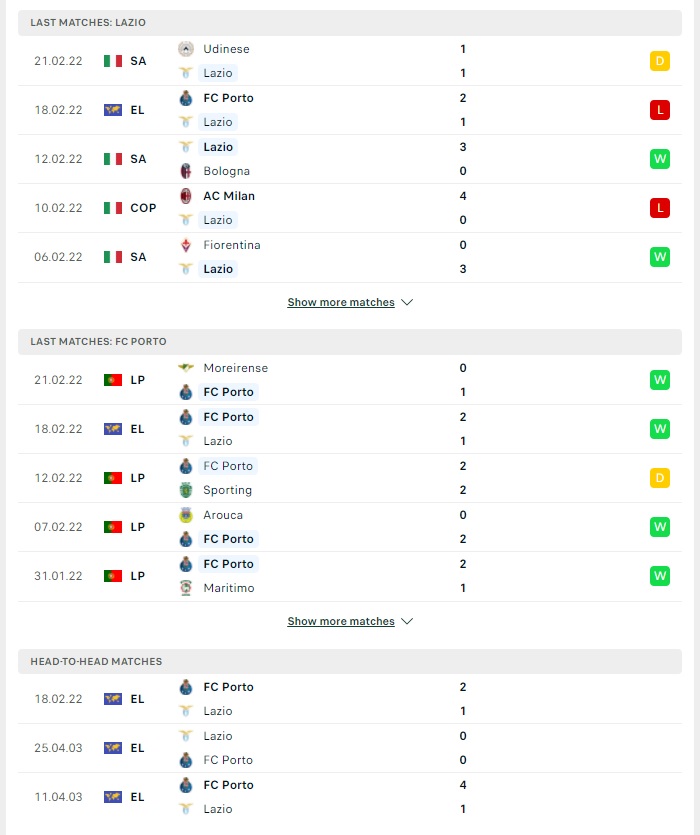This screenshot has width=700, height=835.
Task: Click the Italian flag beside COP
Action: coord(112,208)
